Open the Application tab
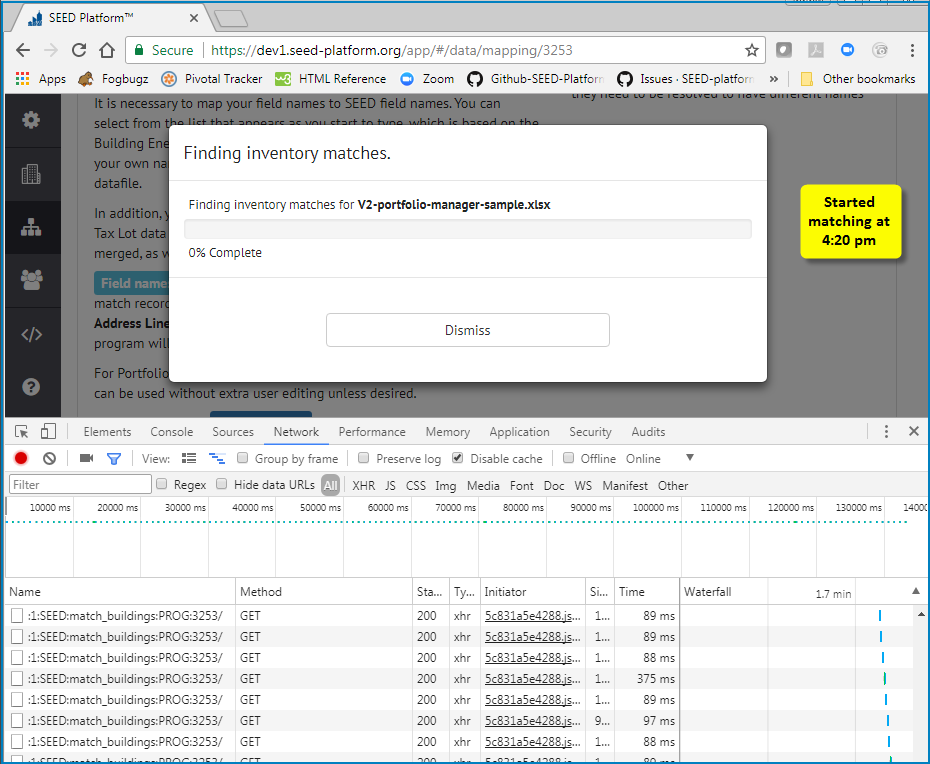Viewport: 930px width, 764px height. click(520, 432)
